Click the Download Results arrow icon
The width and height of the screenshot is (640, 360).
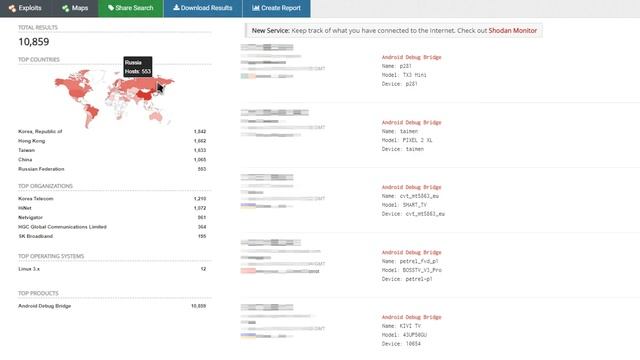tap(176, 8)
